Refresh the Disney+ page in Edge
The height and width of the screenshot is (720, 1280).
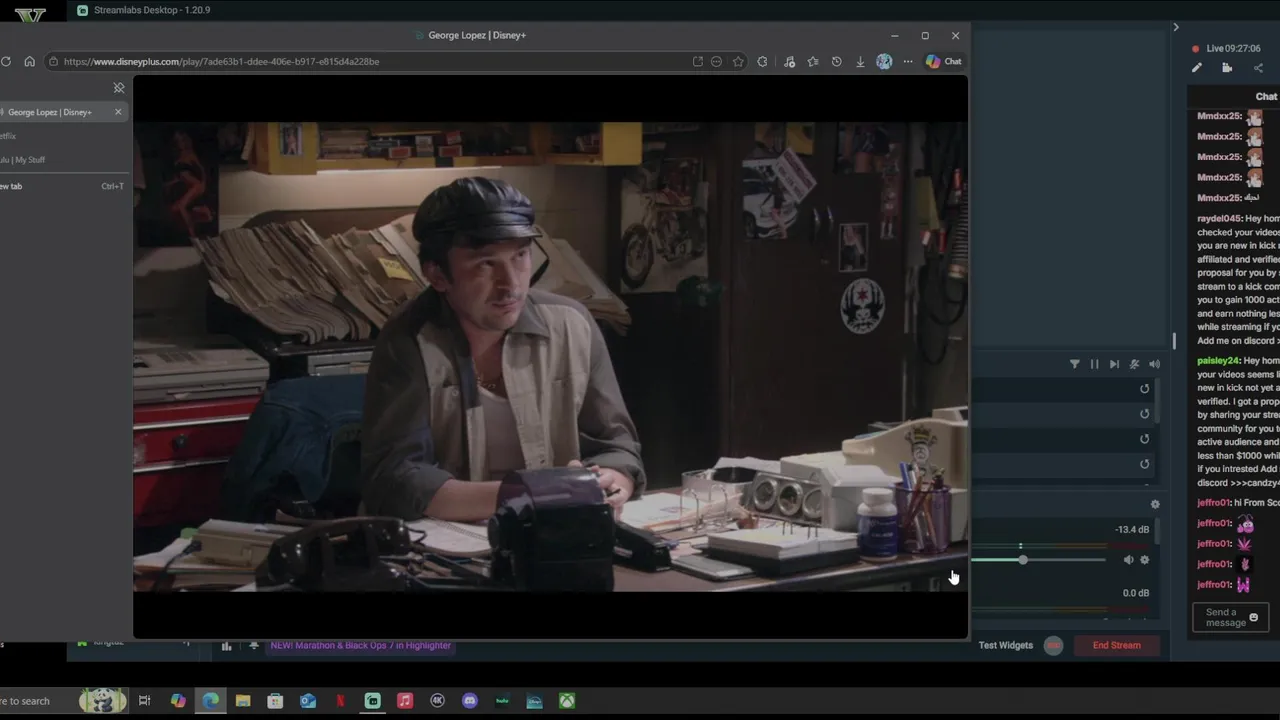[6, 61]
